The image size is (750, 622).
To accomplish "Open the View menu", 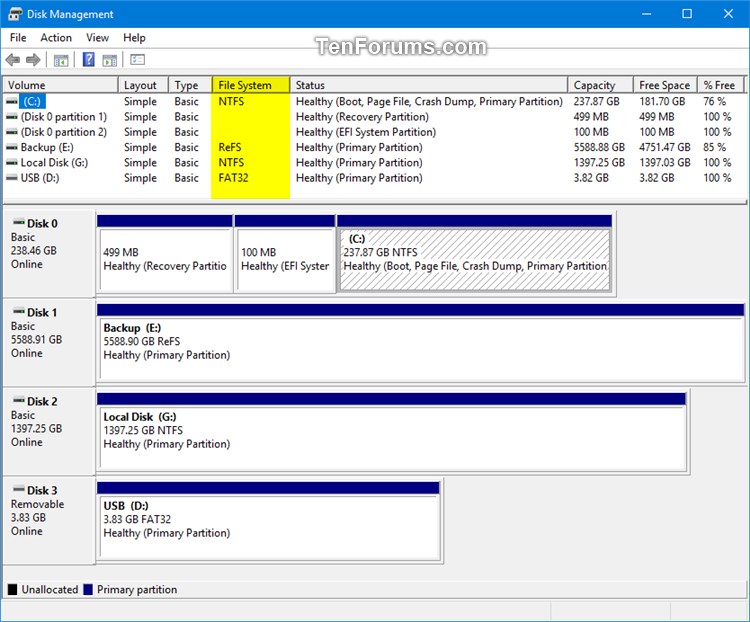I will coord(97,38).
